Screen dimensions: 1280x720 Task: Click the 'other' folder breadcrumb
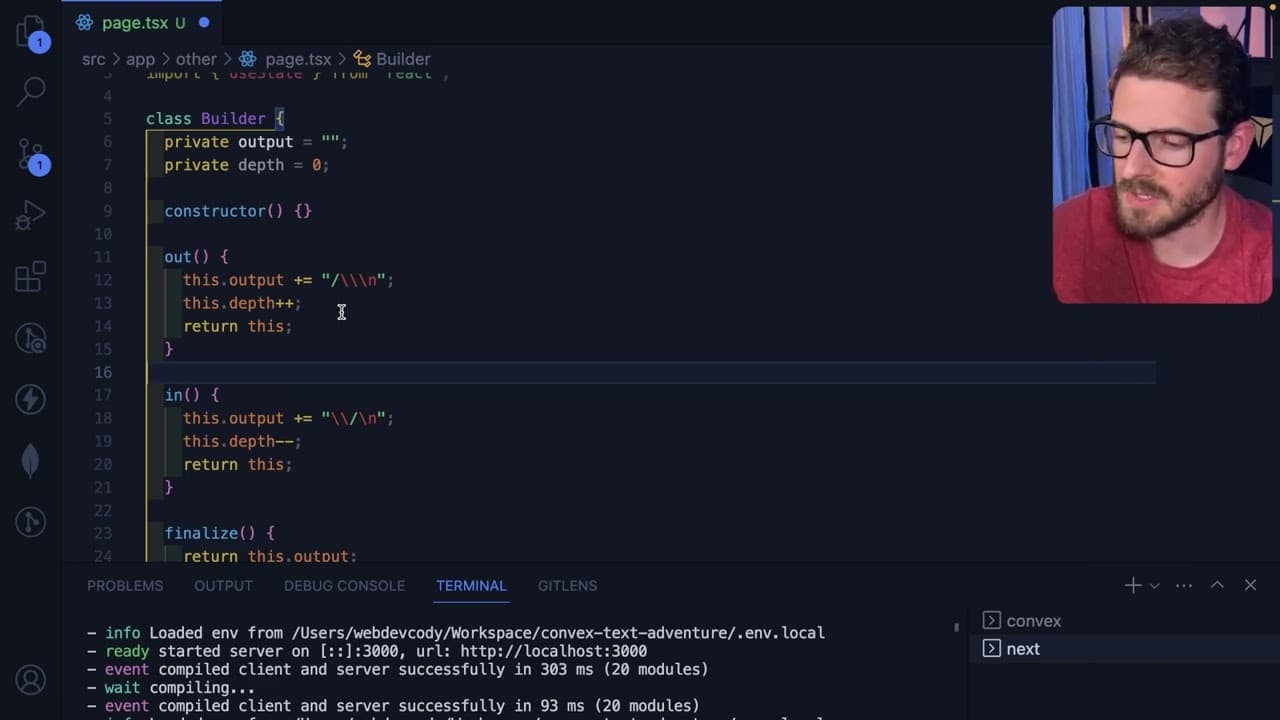(196, 59)
